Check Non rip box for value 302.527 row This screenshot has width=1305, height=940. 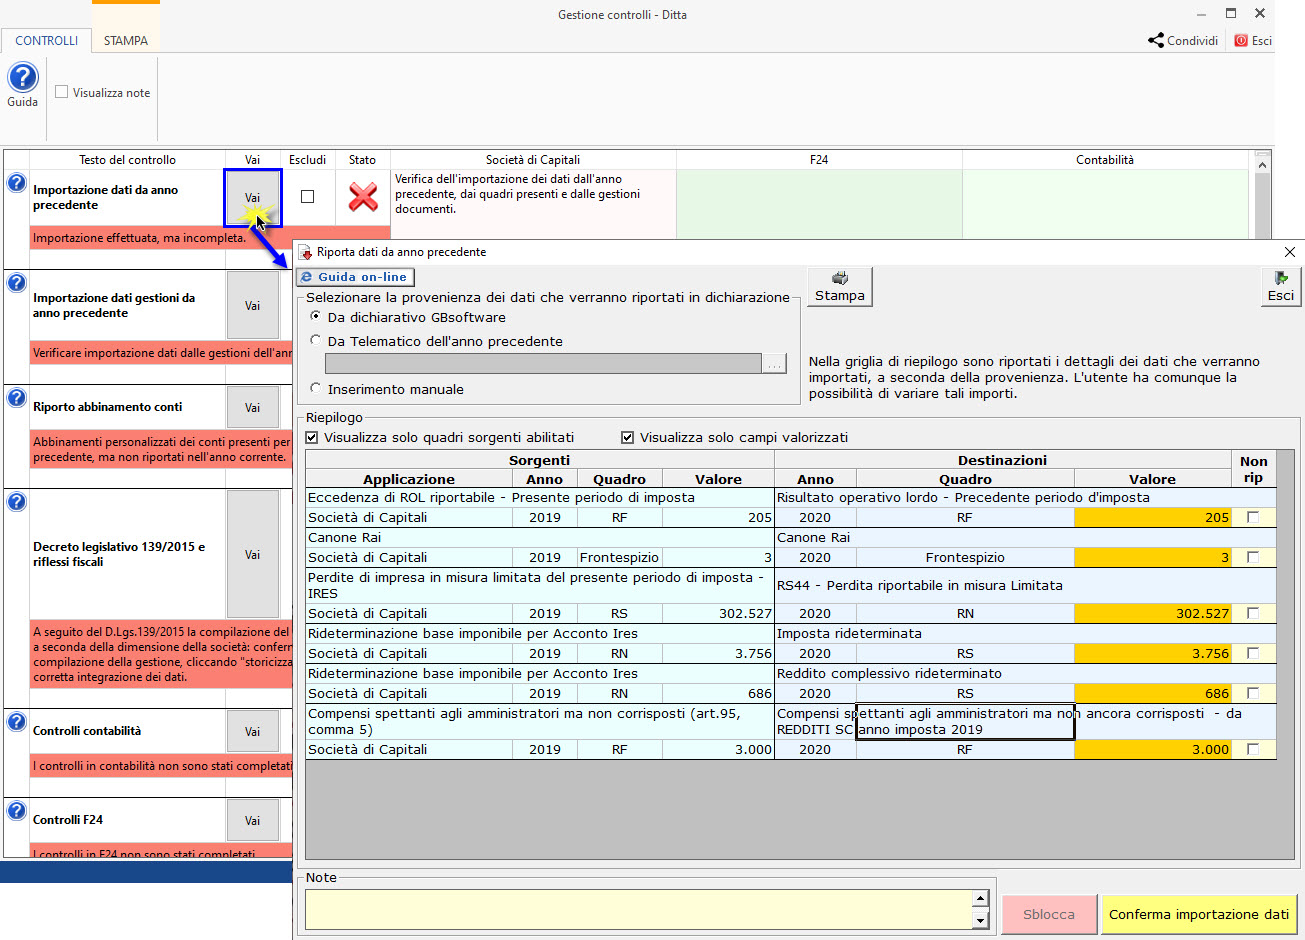[x=1253, y=613]
